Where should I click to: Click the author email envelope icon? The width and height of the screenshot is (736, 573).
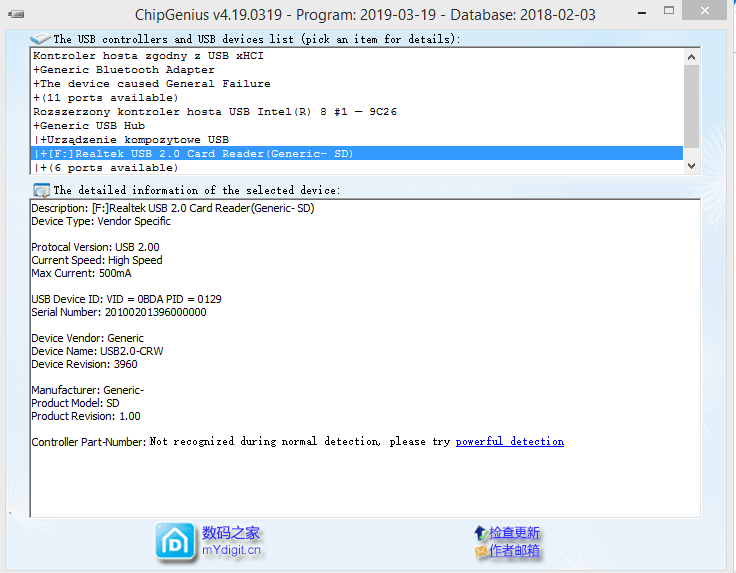481,551
